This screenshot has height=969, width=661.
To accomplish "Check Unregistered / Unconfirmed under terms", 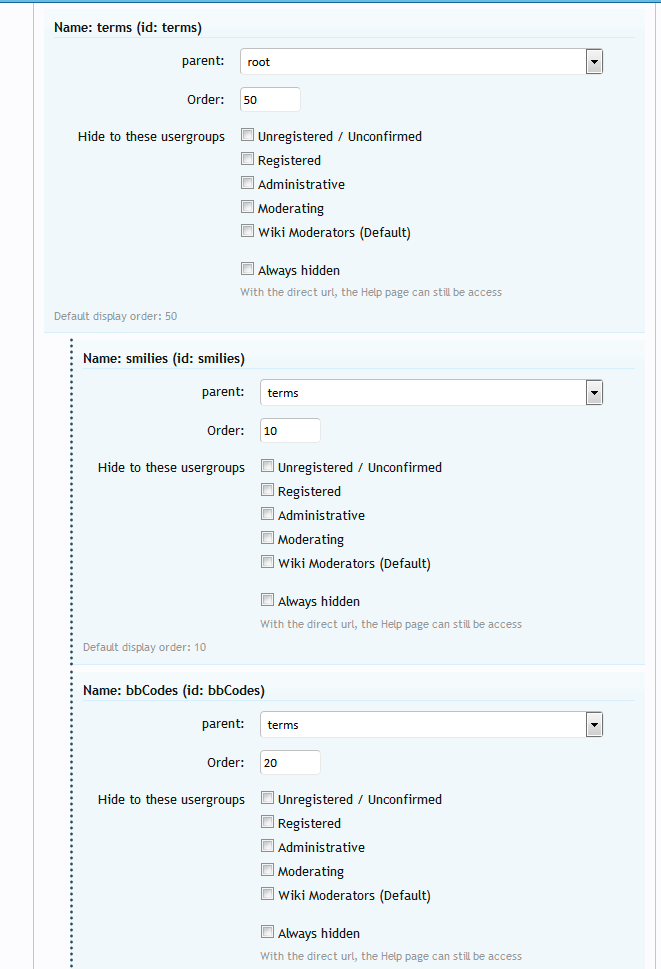I will (247, 135).
